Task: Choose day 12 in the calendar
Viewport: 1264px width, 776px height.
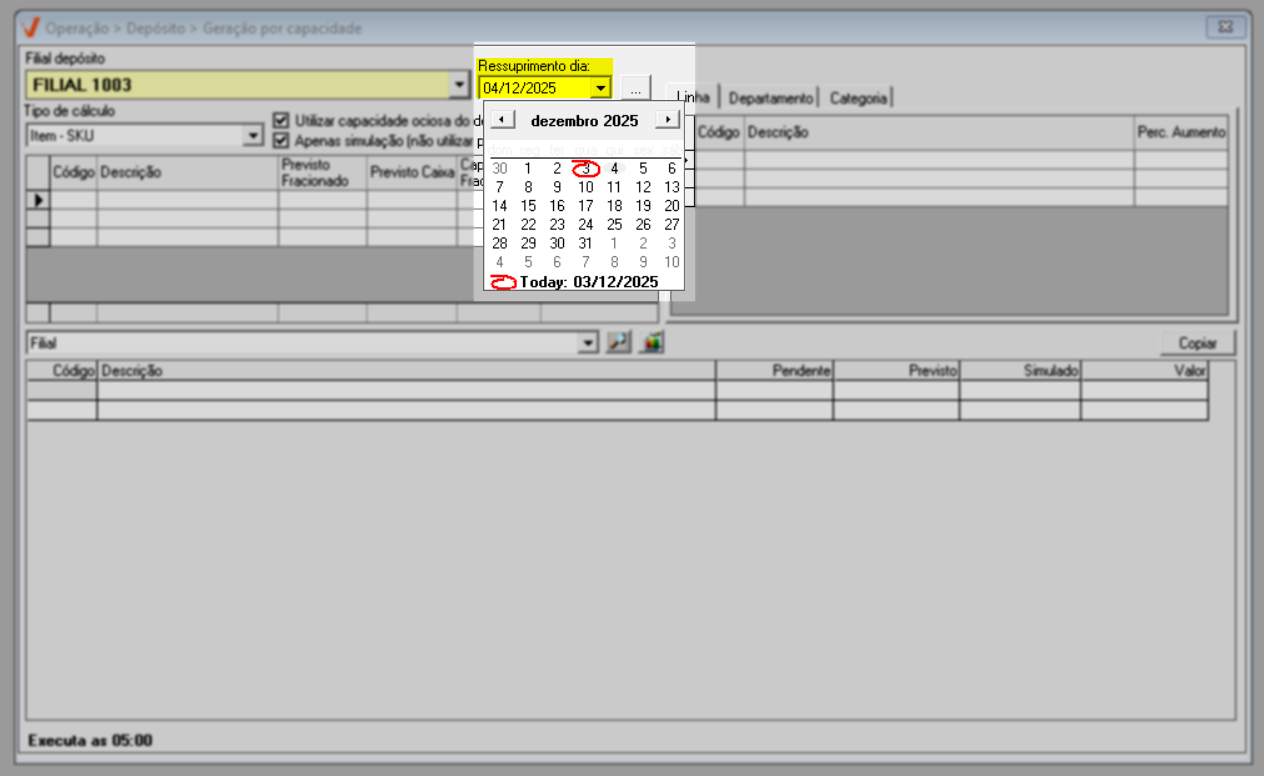Action: 643,187
